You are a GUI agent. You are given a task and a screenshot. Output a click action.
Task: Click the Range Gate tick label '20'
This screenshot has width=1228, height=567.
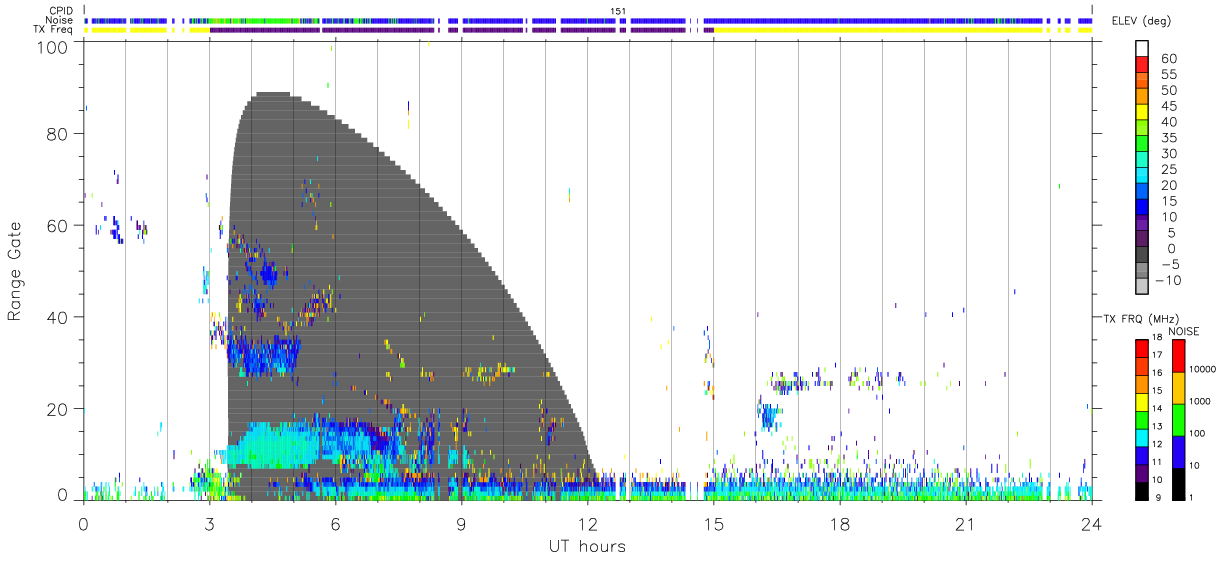point(57,409)
